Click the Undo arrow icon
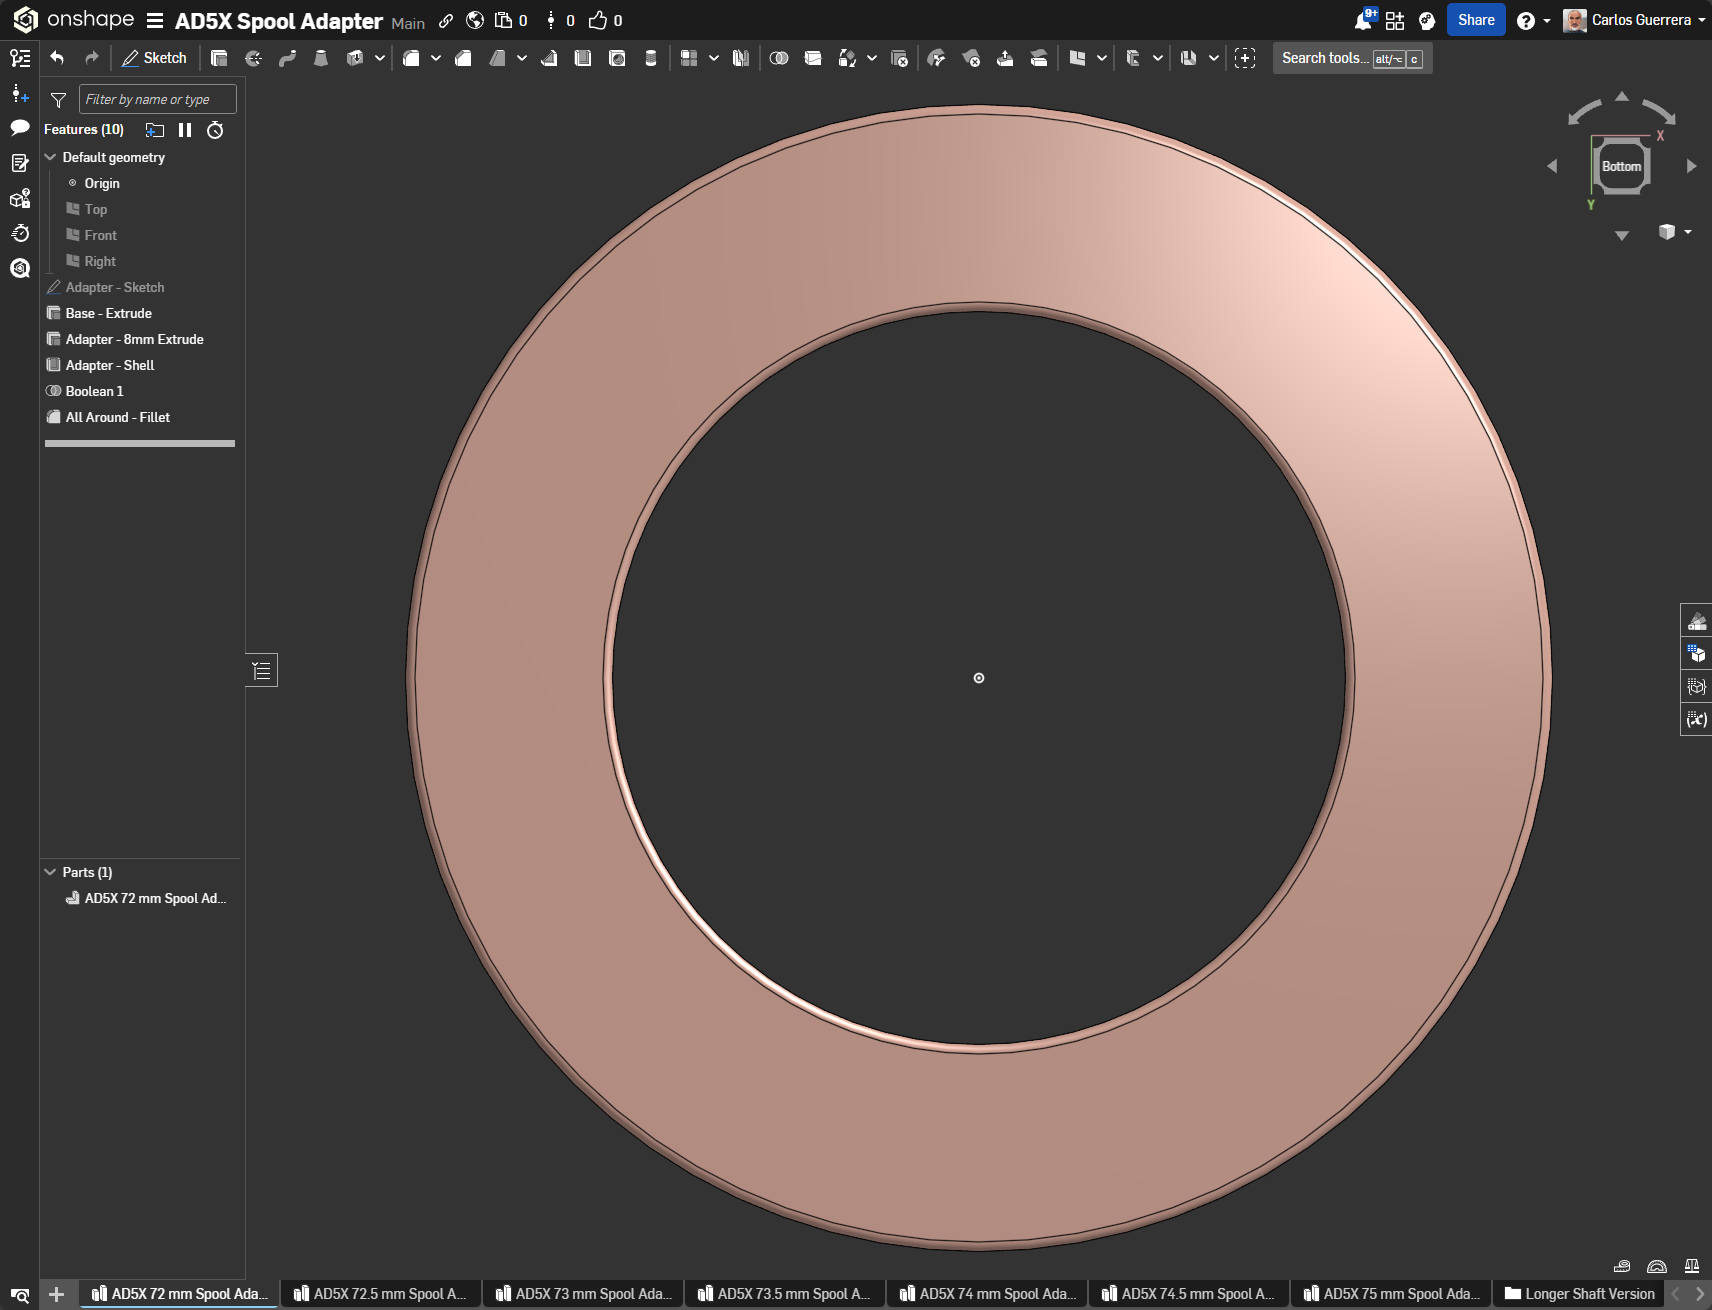Image resolution: width=1712 pixels, height=1310 pixels. click(x=57, y=58)
